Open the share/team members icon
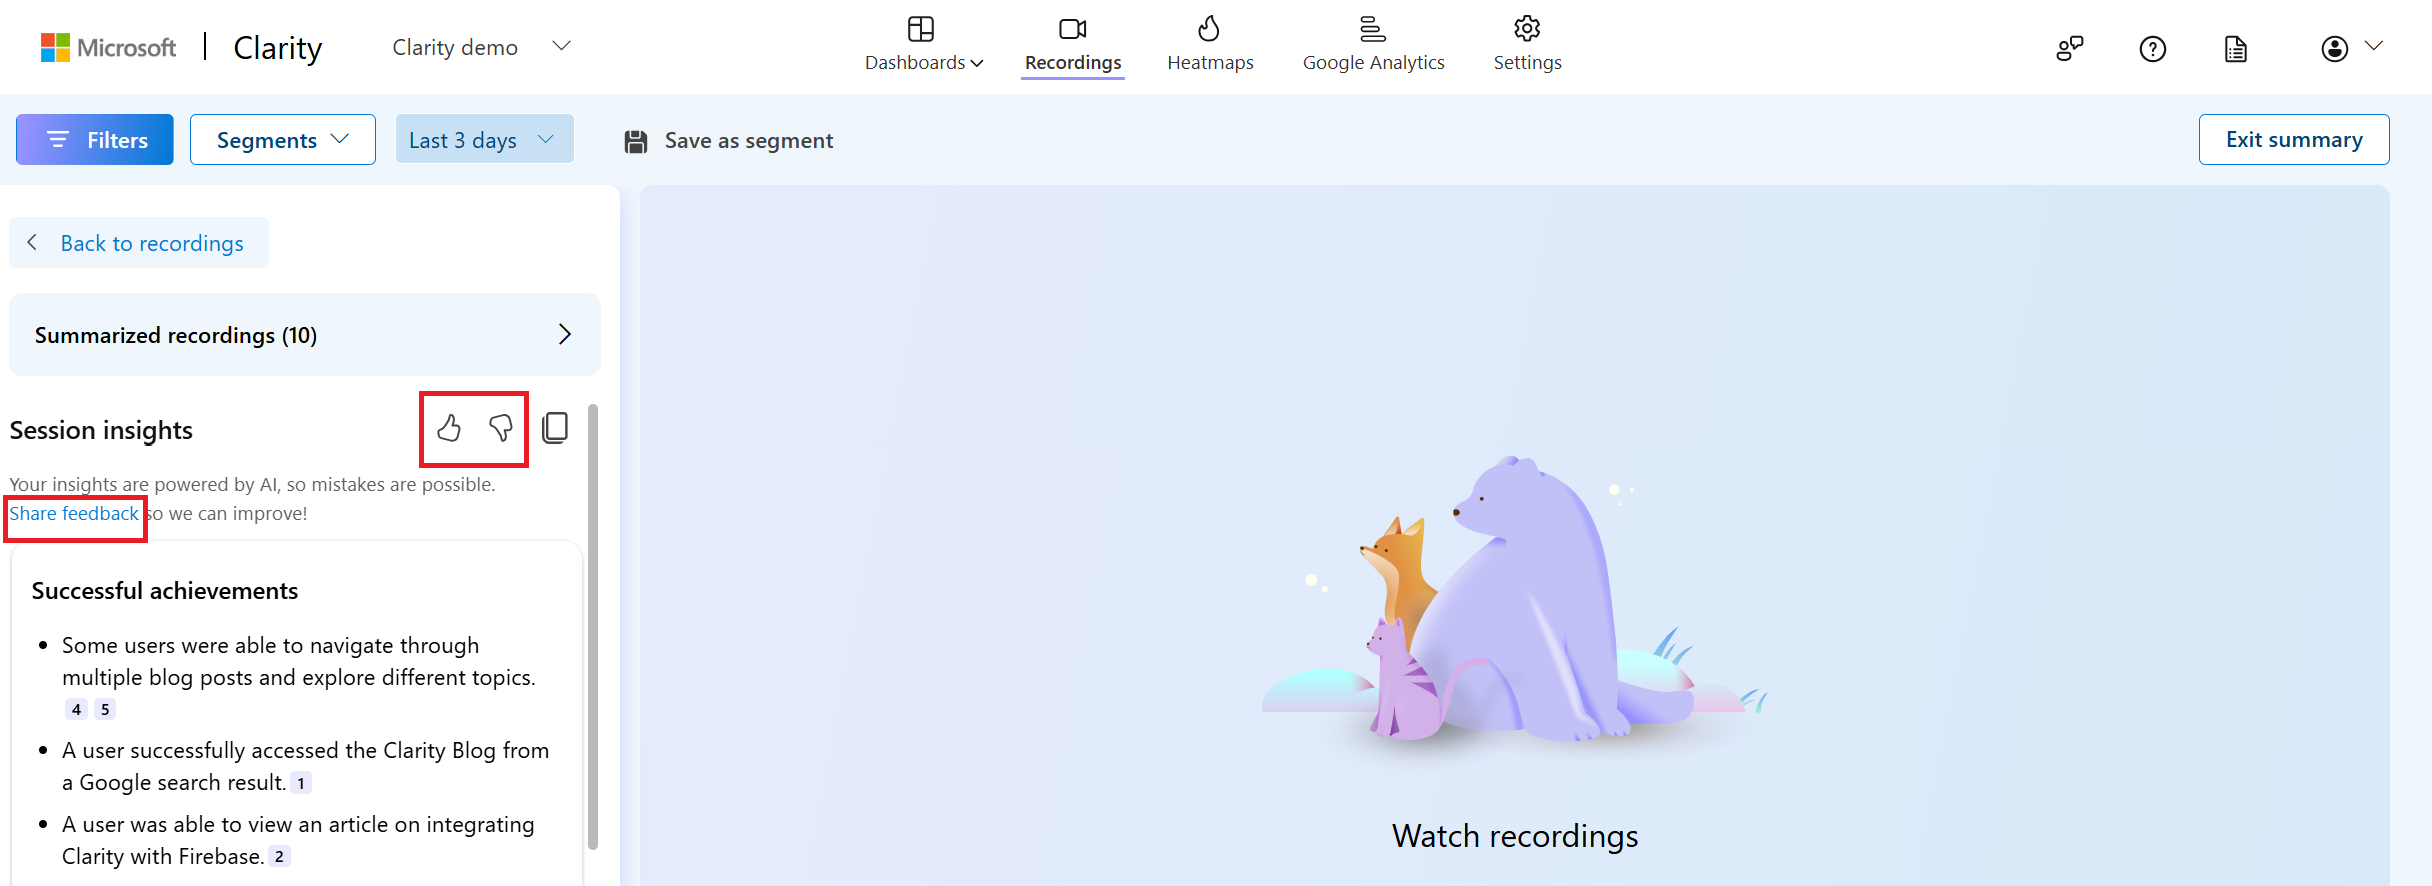 coord(2069,48)
